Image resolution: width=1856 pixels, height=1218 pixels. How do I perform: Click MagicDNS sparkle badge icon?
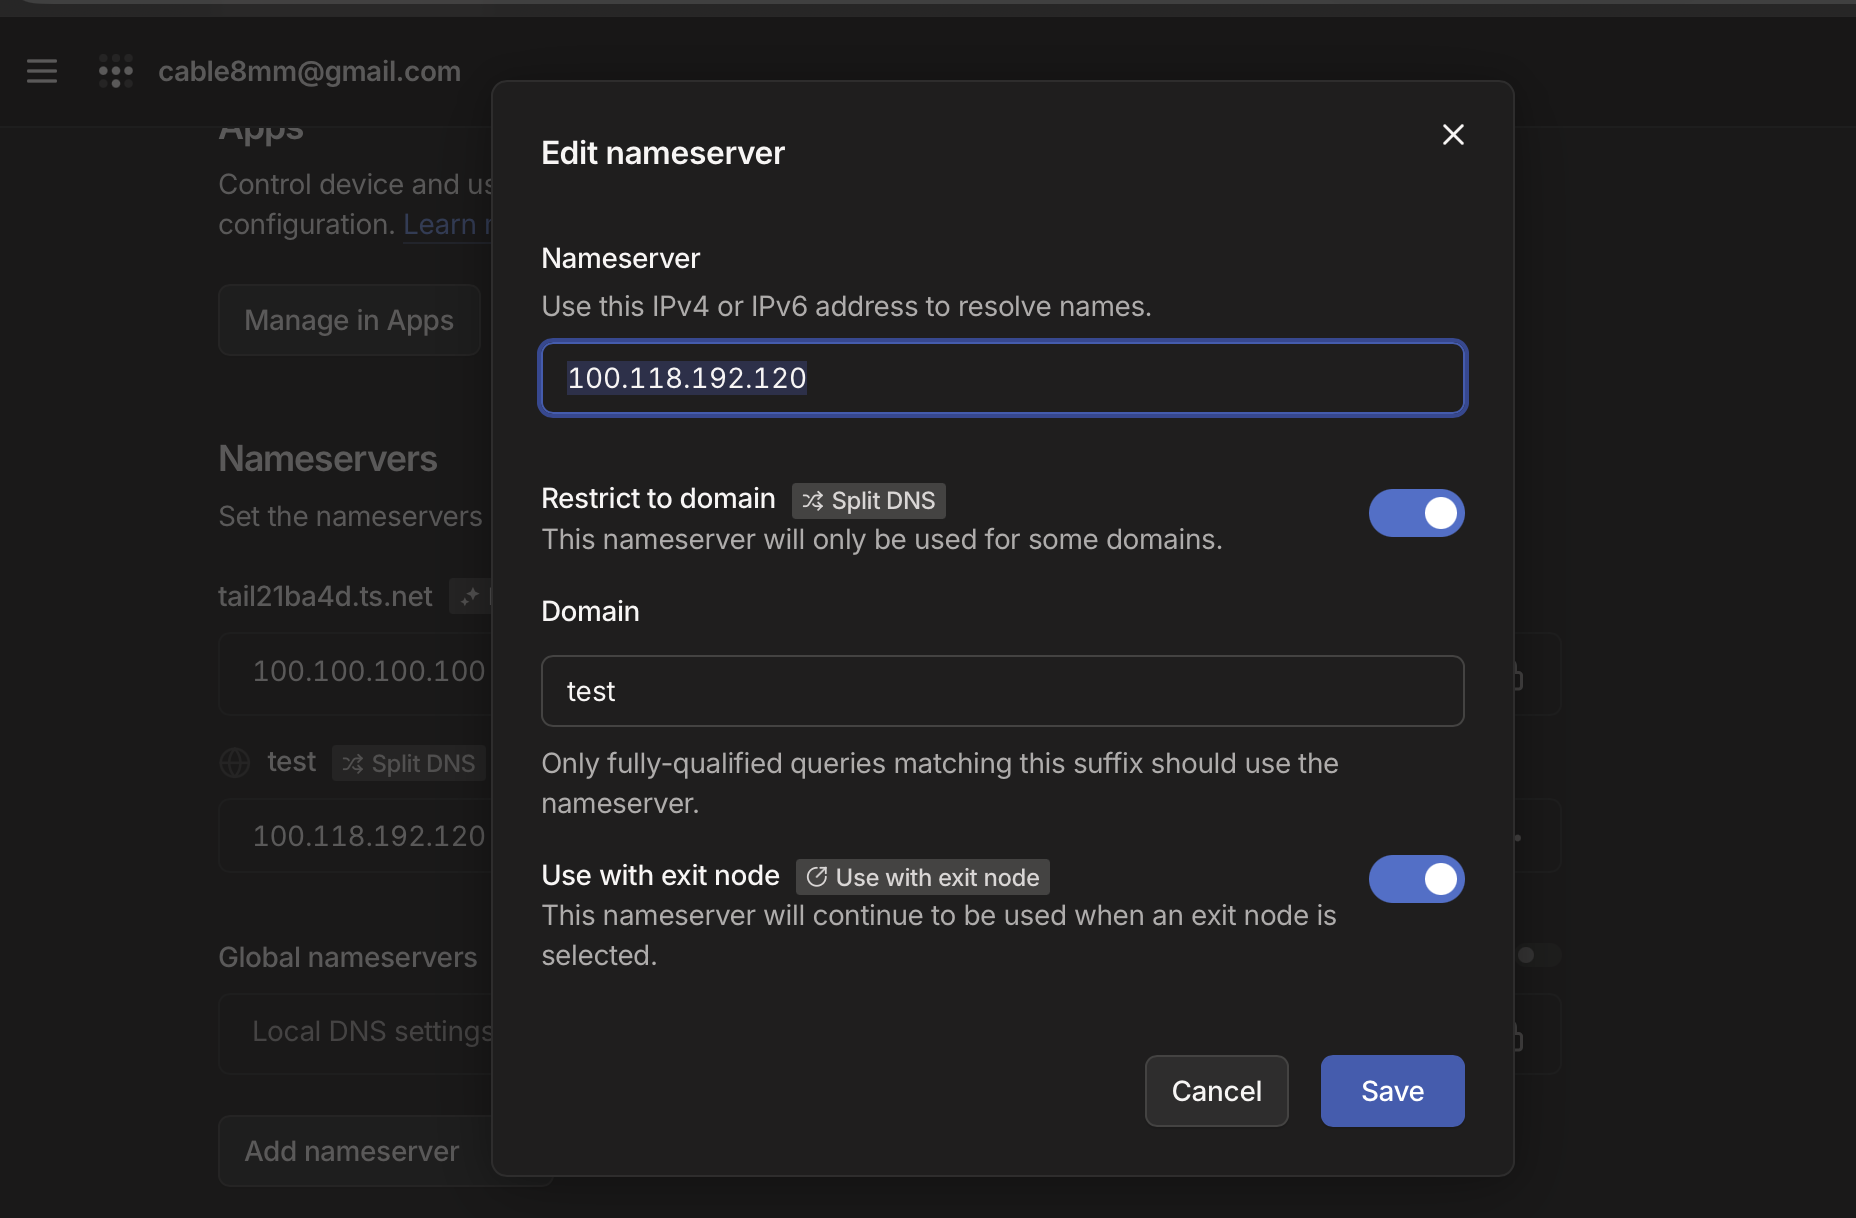click(x=470, y=597)
